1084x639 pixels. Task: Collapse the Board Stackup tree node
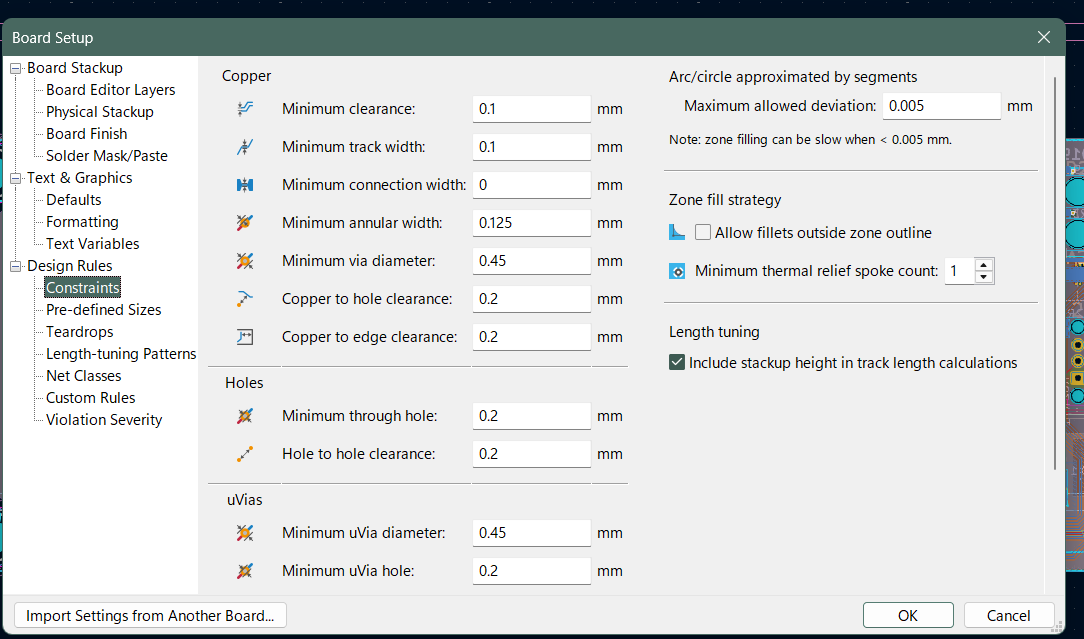tap(16, 68)
